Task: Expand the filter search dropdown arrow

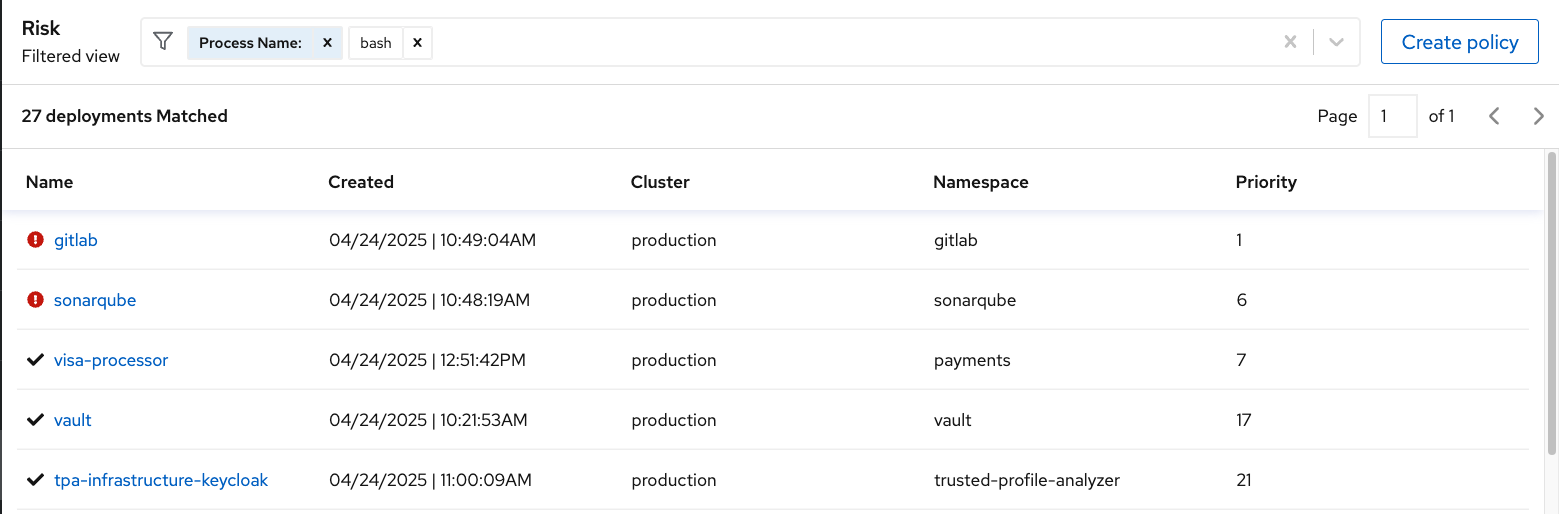Action: (x=1336, y=42)
